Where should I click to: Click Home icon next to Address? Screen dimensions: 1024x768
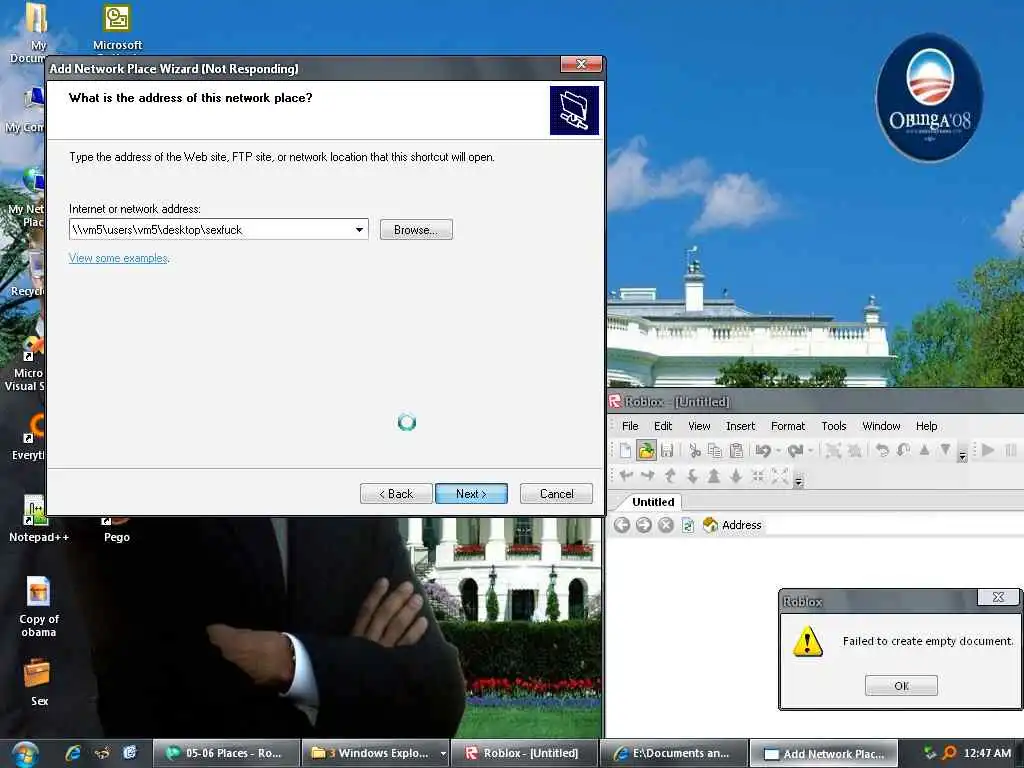click(710, 525)
